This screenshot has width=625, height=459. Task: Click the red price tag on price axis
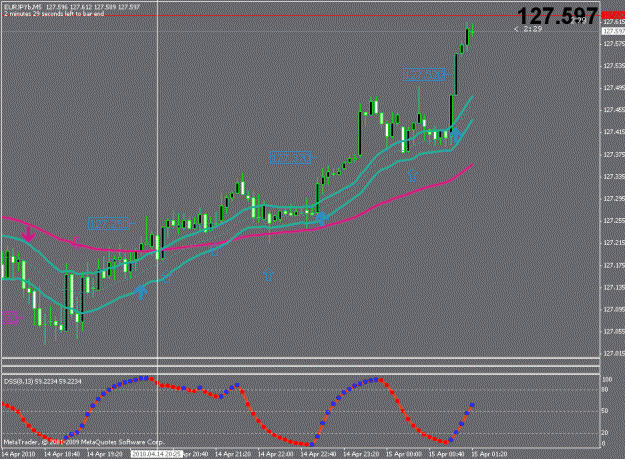pyautogui.click(x=613, y=15)
